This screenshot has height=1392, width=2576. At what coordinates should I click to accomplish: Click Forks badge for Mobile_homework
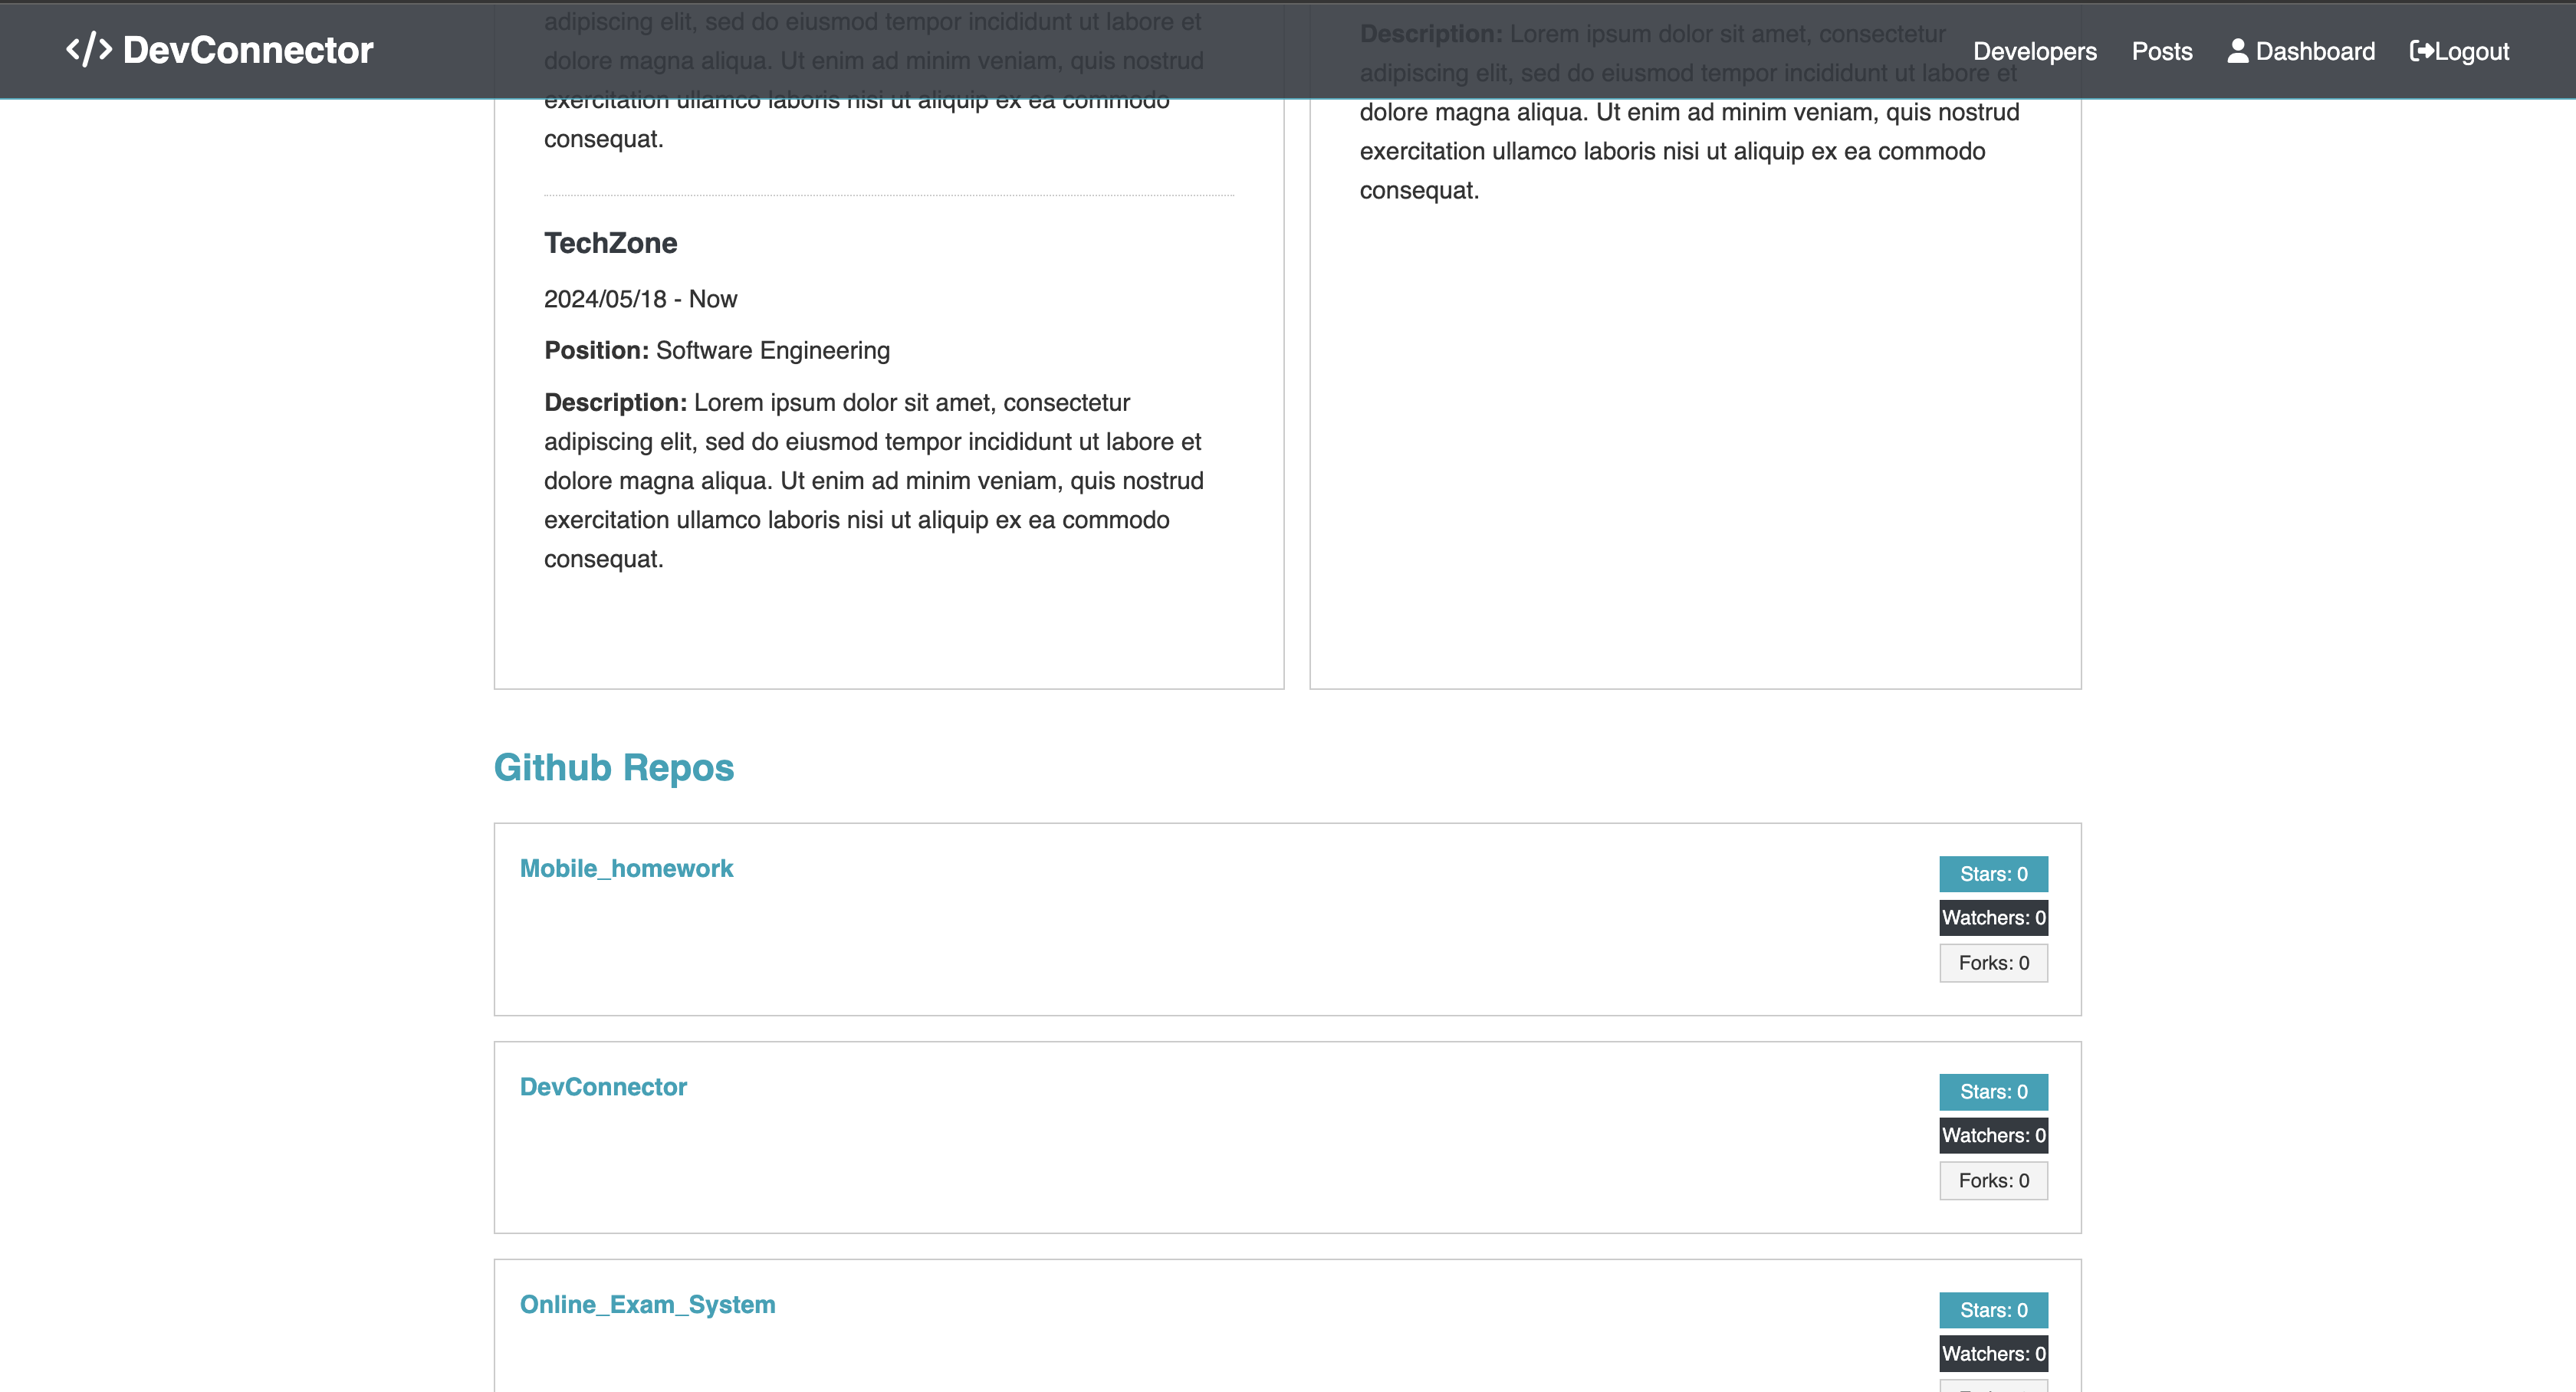pos(1993,963)
